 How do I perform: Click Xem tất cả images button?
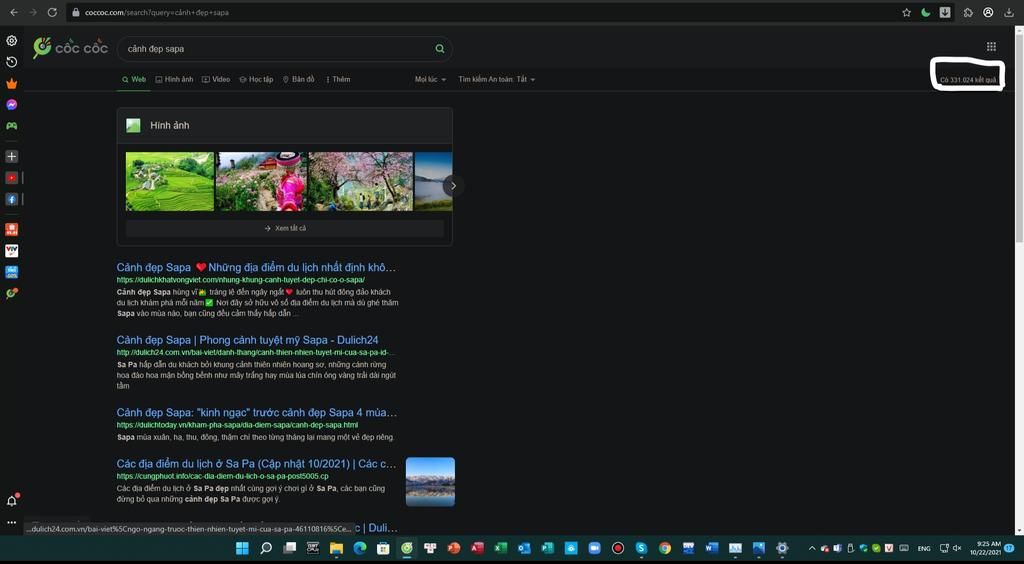(x=285, y=228)
